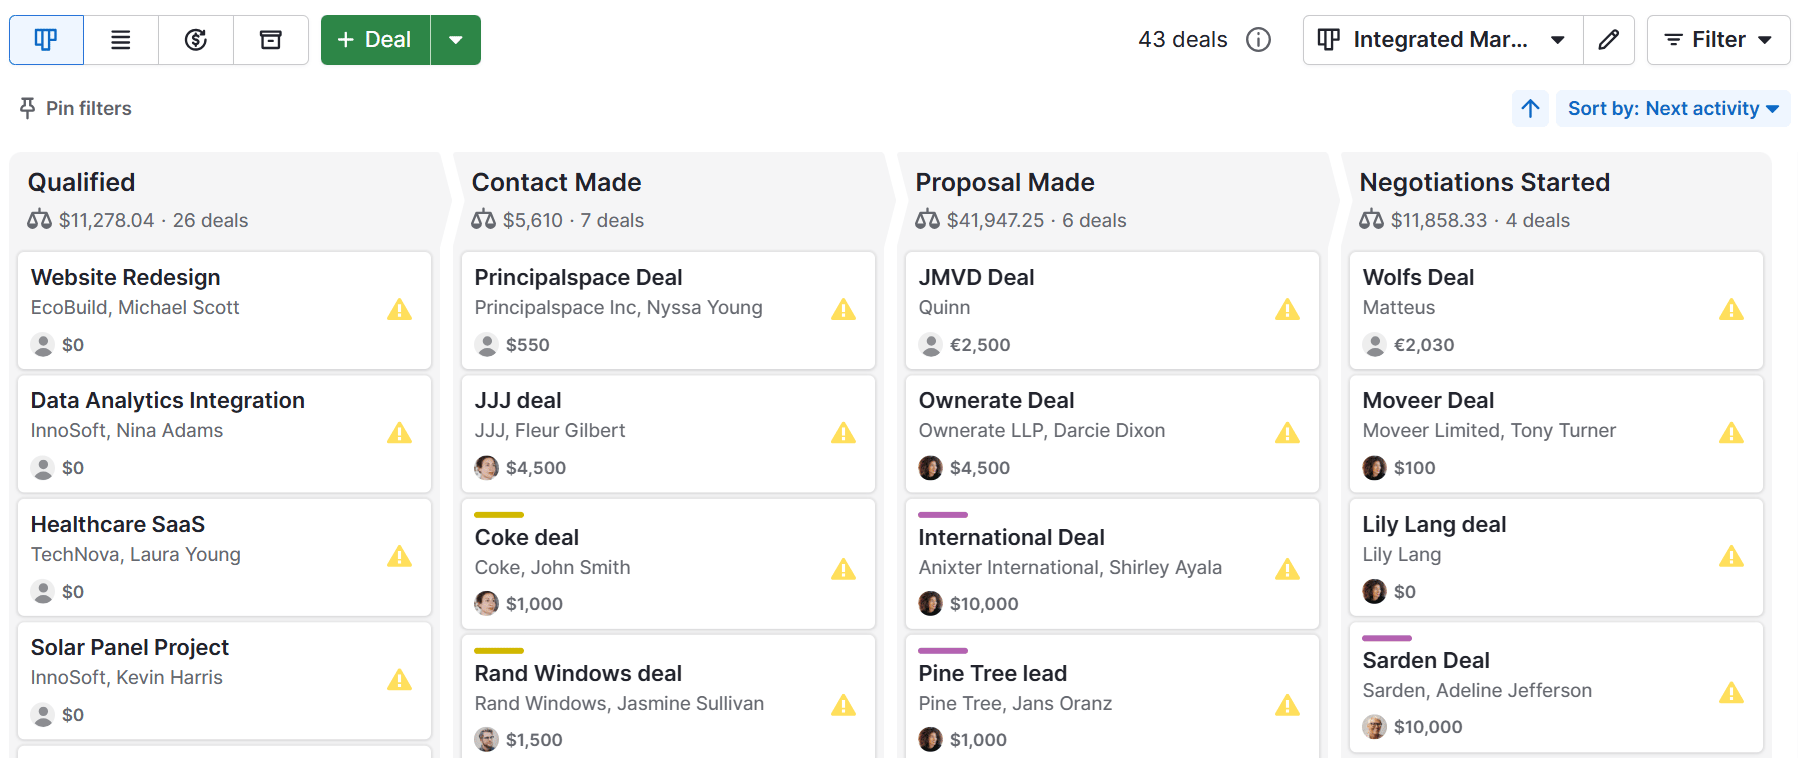Click the Contact Made stage header
Screen dimensions: 1798x758
pyautogui.click(x=556, y=182)
